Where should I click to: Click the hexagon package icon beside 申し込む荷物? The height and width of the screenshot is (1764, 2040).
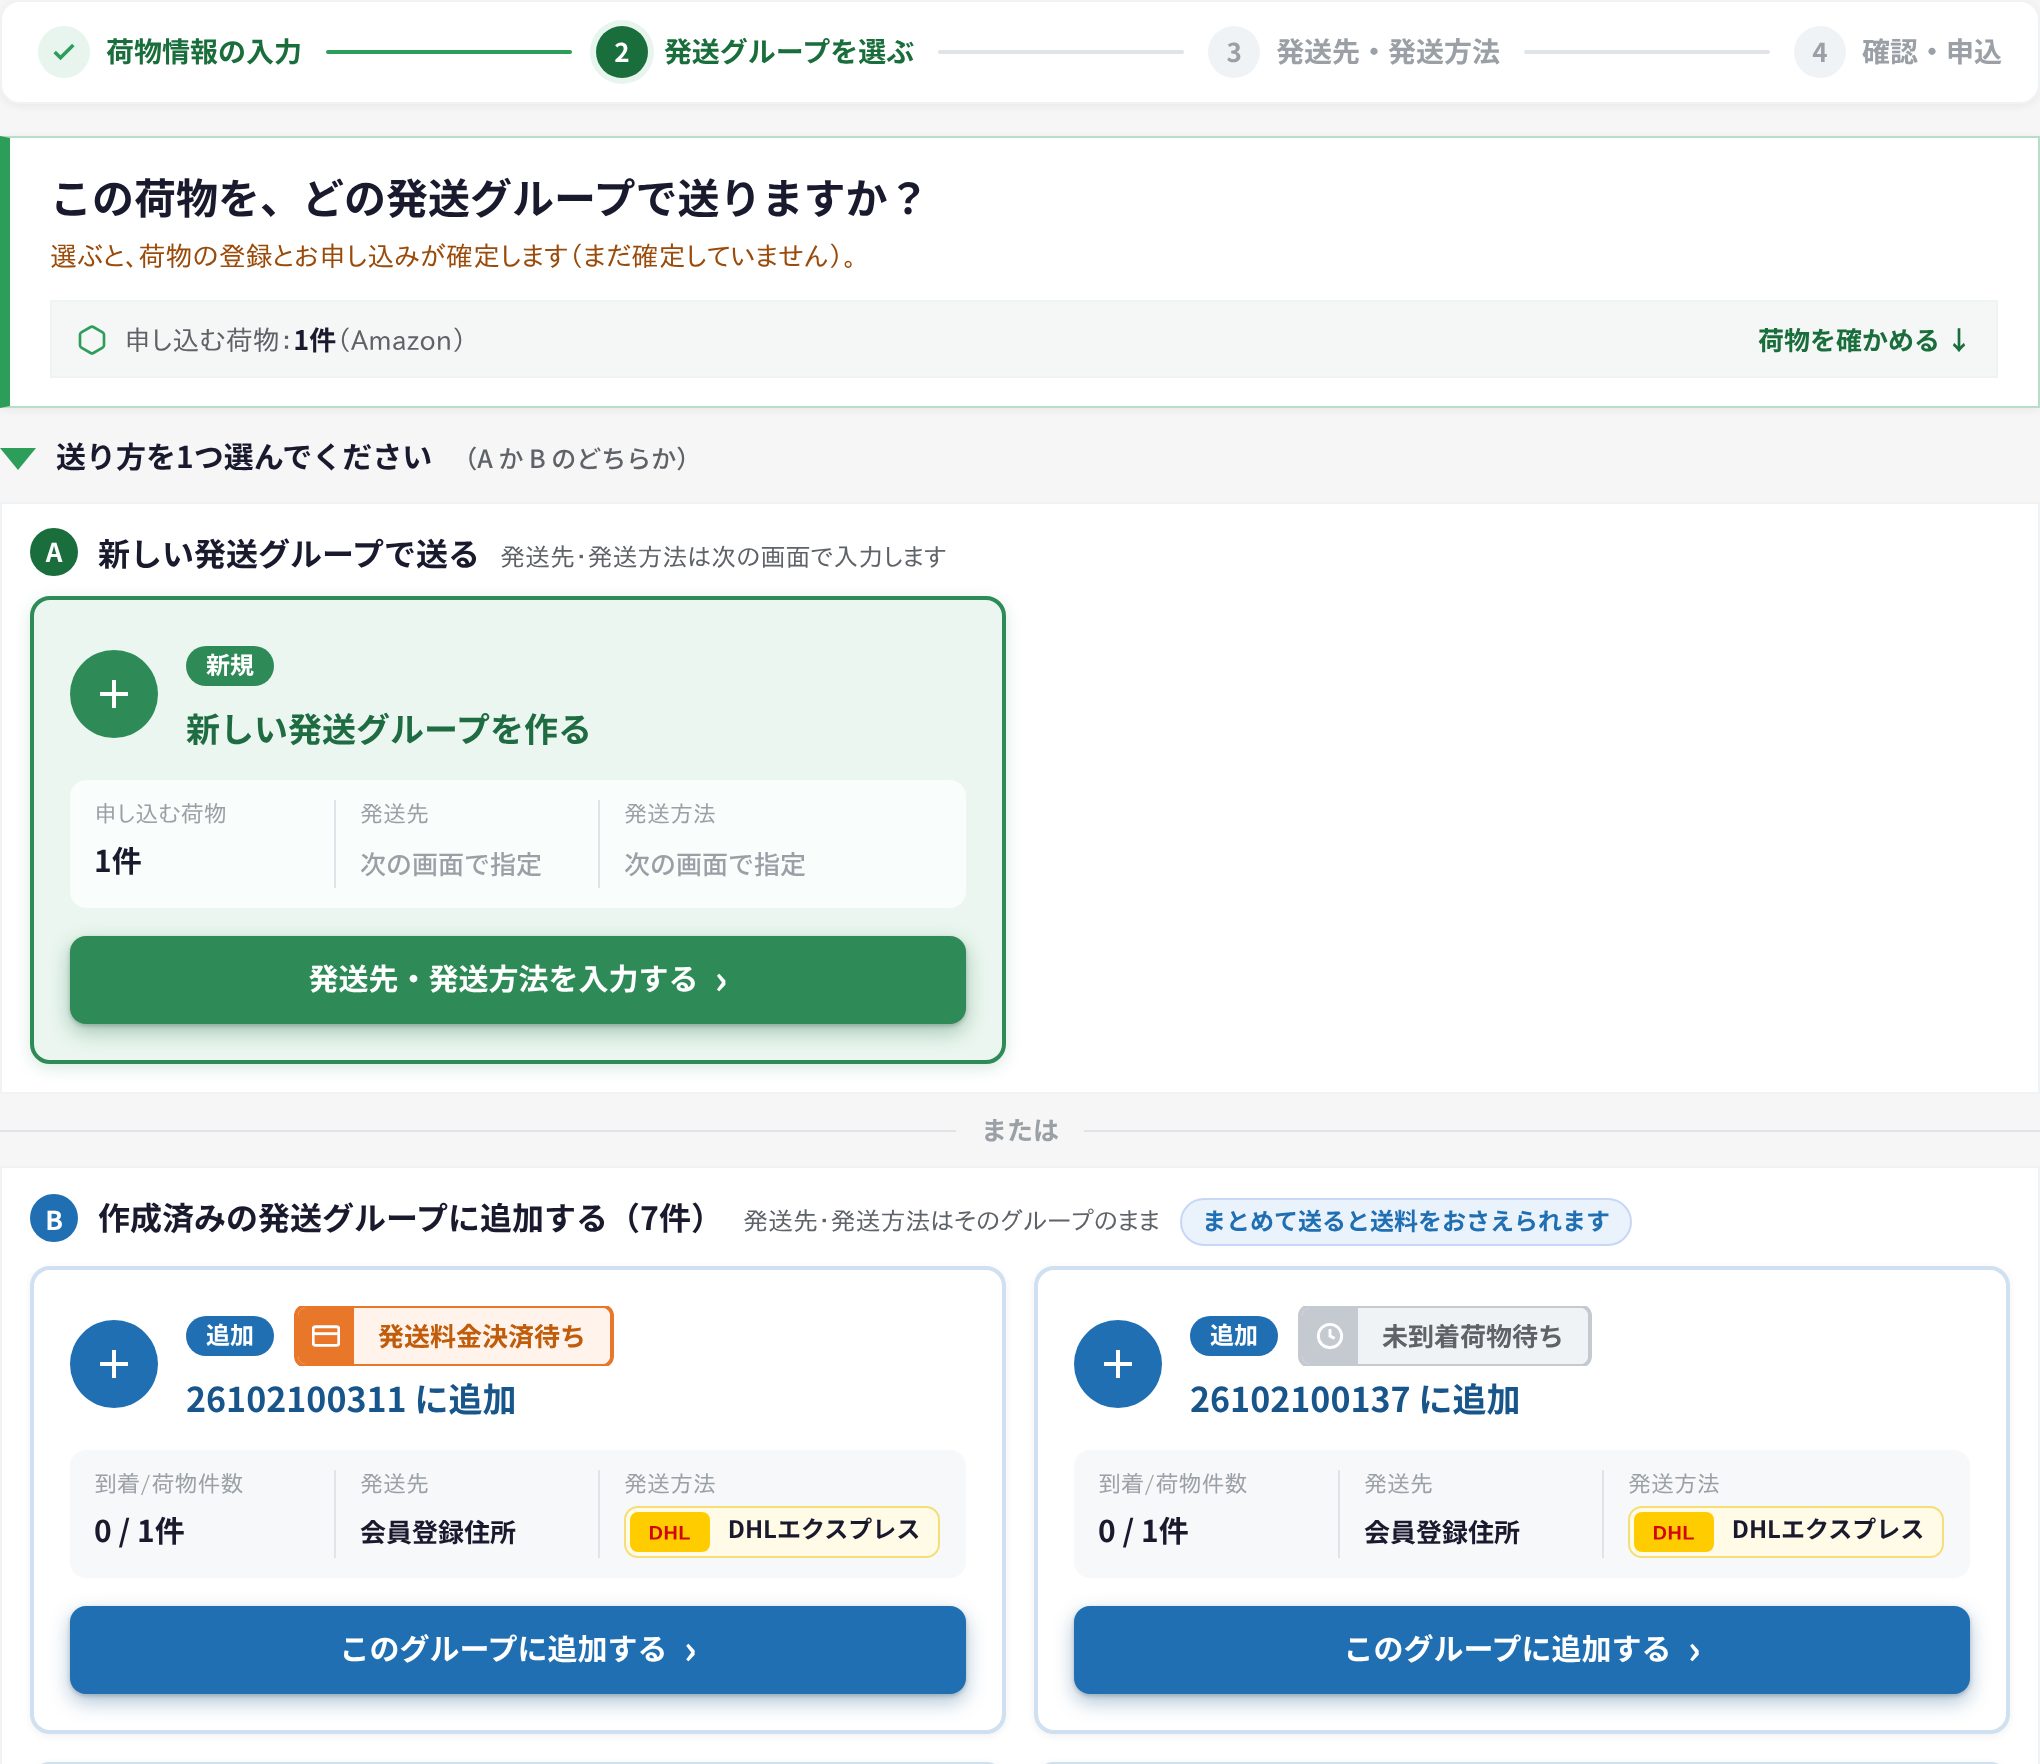point(92,340)
